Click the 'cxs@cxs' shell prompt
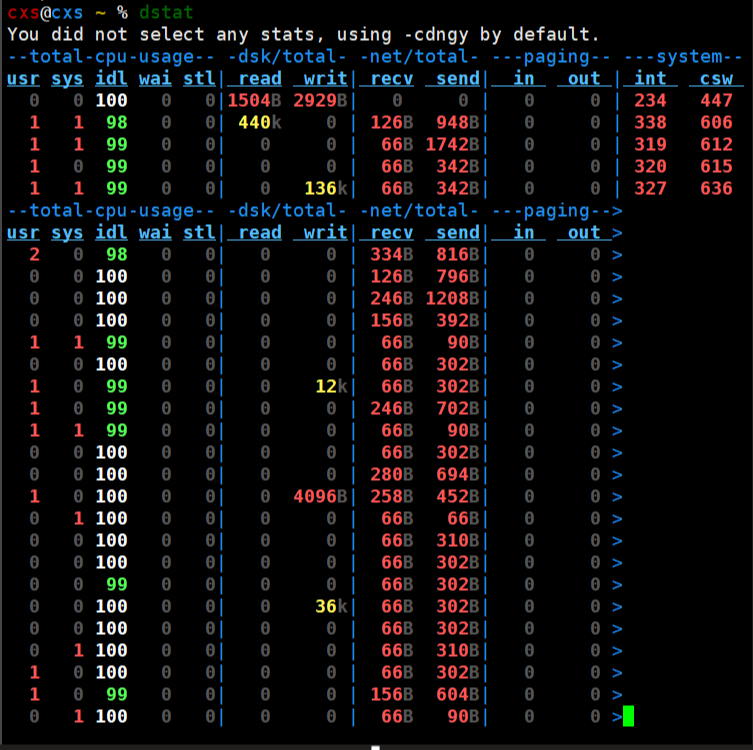Image resolution: width=753 pixels, height=750 pixels. 45,12
